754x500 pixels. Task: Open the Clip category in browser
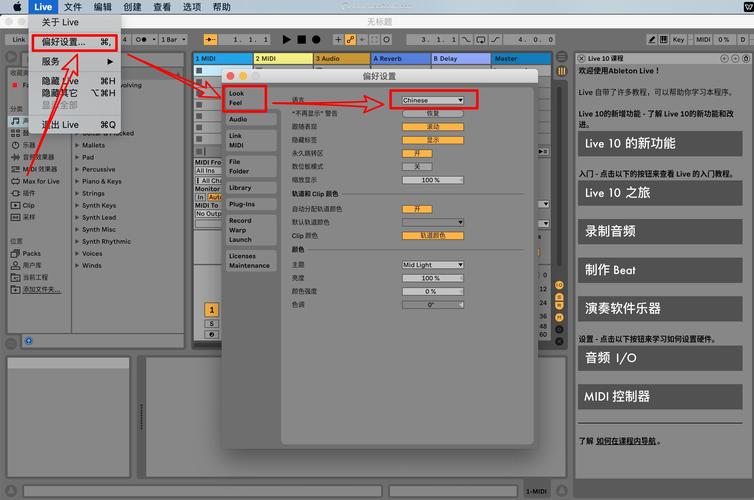coord(23,205)
